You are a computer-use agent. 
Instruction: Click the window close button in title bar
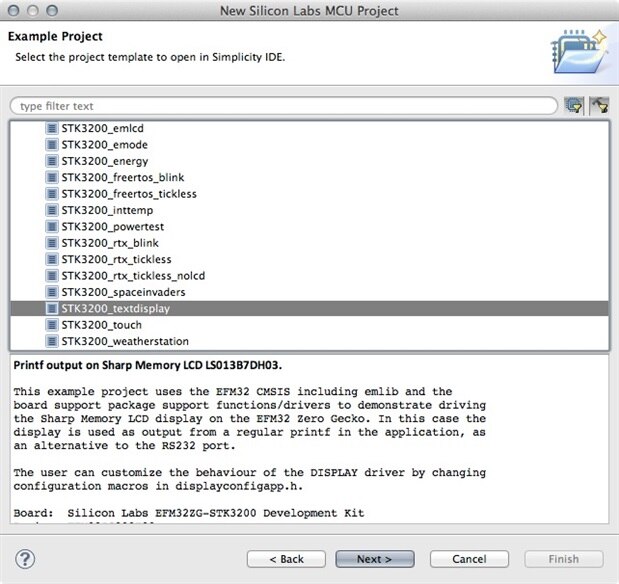13,11
